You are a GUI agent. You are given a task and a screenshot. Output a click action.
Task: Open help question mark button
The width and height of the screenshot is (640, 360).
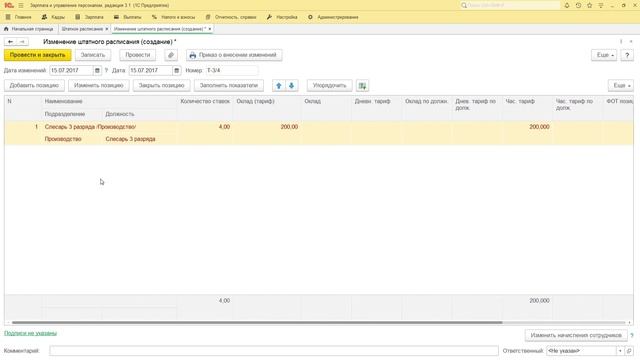pos(627,55)
